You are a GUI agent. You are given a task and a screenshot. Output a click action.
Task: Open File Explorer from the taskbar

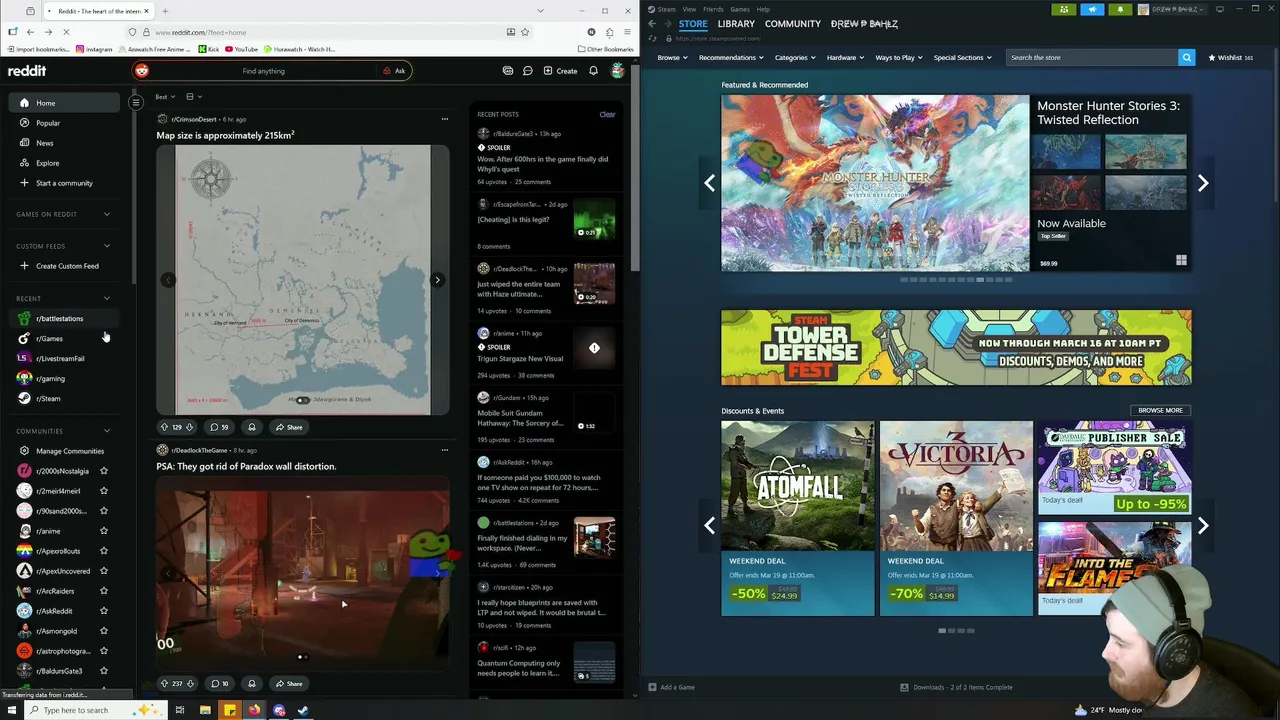pos(205,710)
